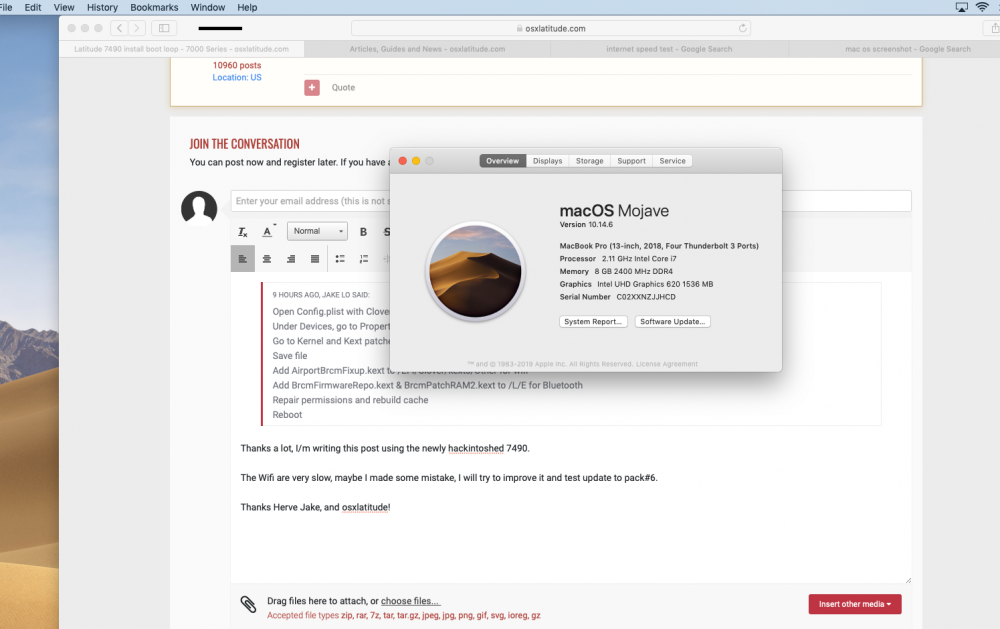
Task: Toggle justified text alignment
Action: [313, 258]
